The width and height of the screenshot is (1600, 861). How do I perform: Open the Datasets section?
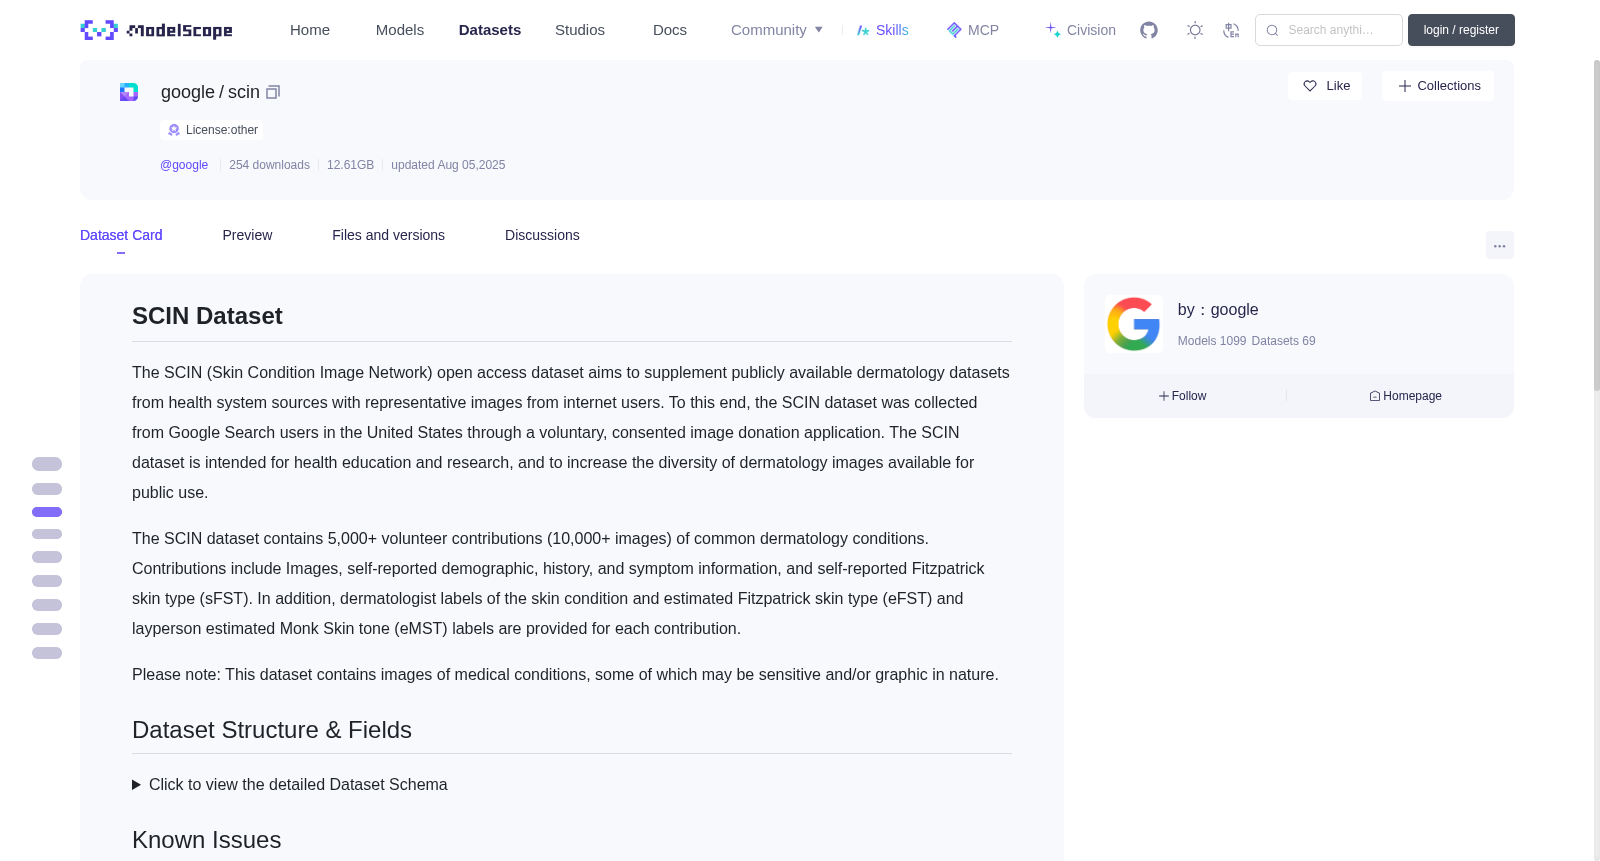[x=490, y=30]
